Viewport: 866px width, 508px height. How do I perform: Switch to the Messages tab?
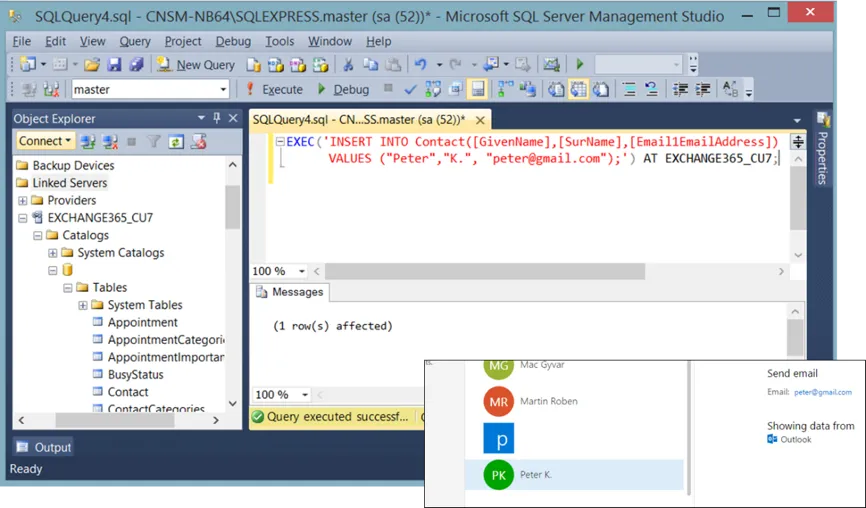pos(291,292)
